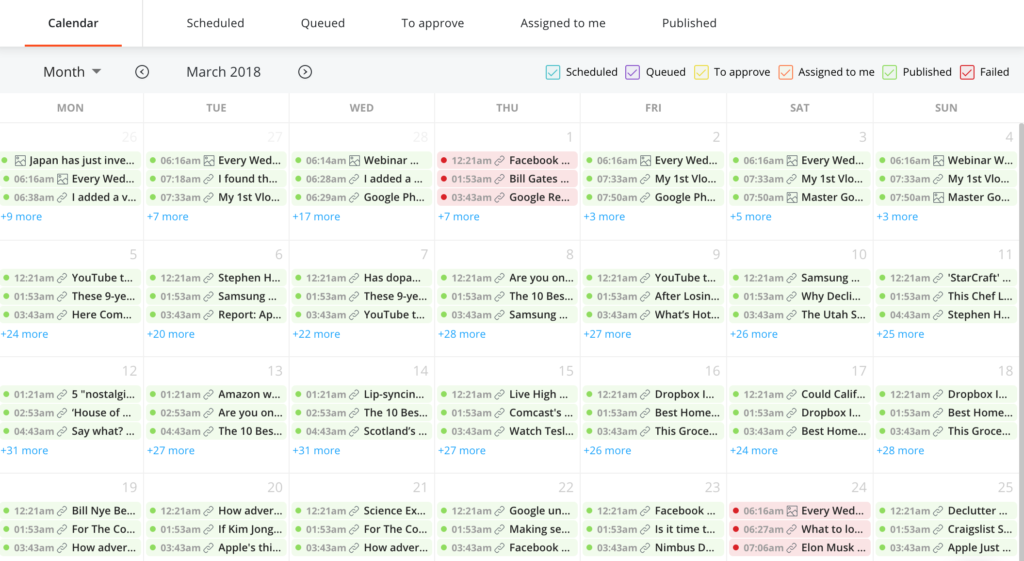1024x561 pixels.
Task: Switch to the Scheduled tab
Action: point(215,23)
